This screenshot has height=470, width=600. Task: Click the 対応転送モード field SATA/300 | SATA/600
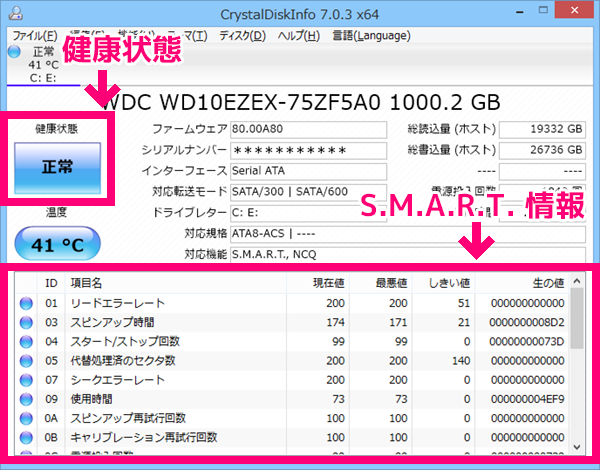pyautogui.click(x=308, y=192)
